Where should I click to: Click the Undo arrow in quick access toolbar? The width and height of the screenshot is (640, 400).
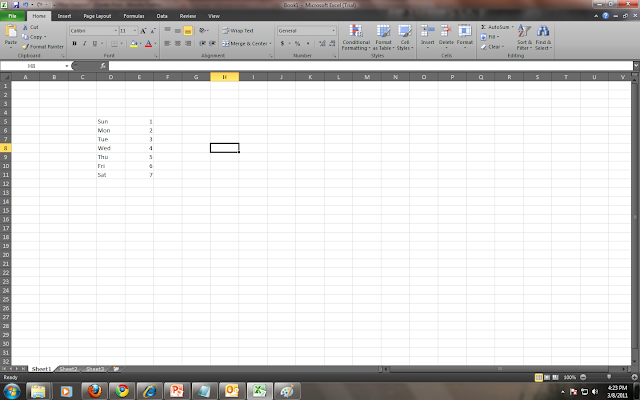(25, 5)
